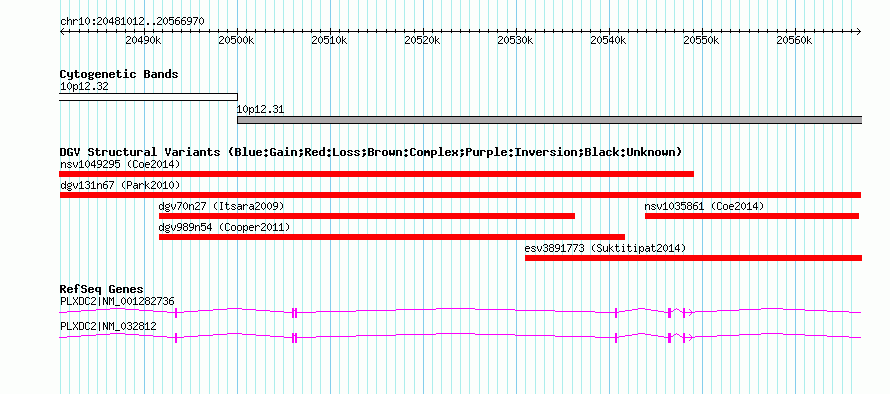
Task: Open the esv3891773 (Suktitipat2014) label
Action: pyautogui.click(x=606, y=248)
